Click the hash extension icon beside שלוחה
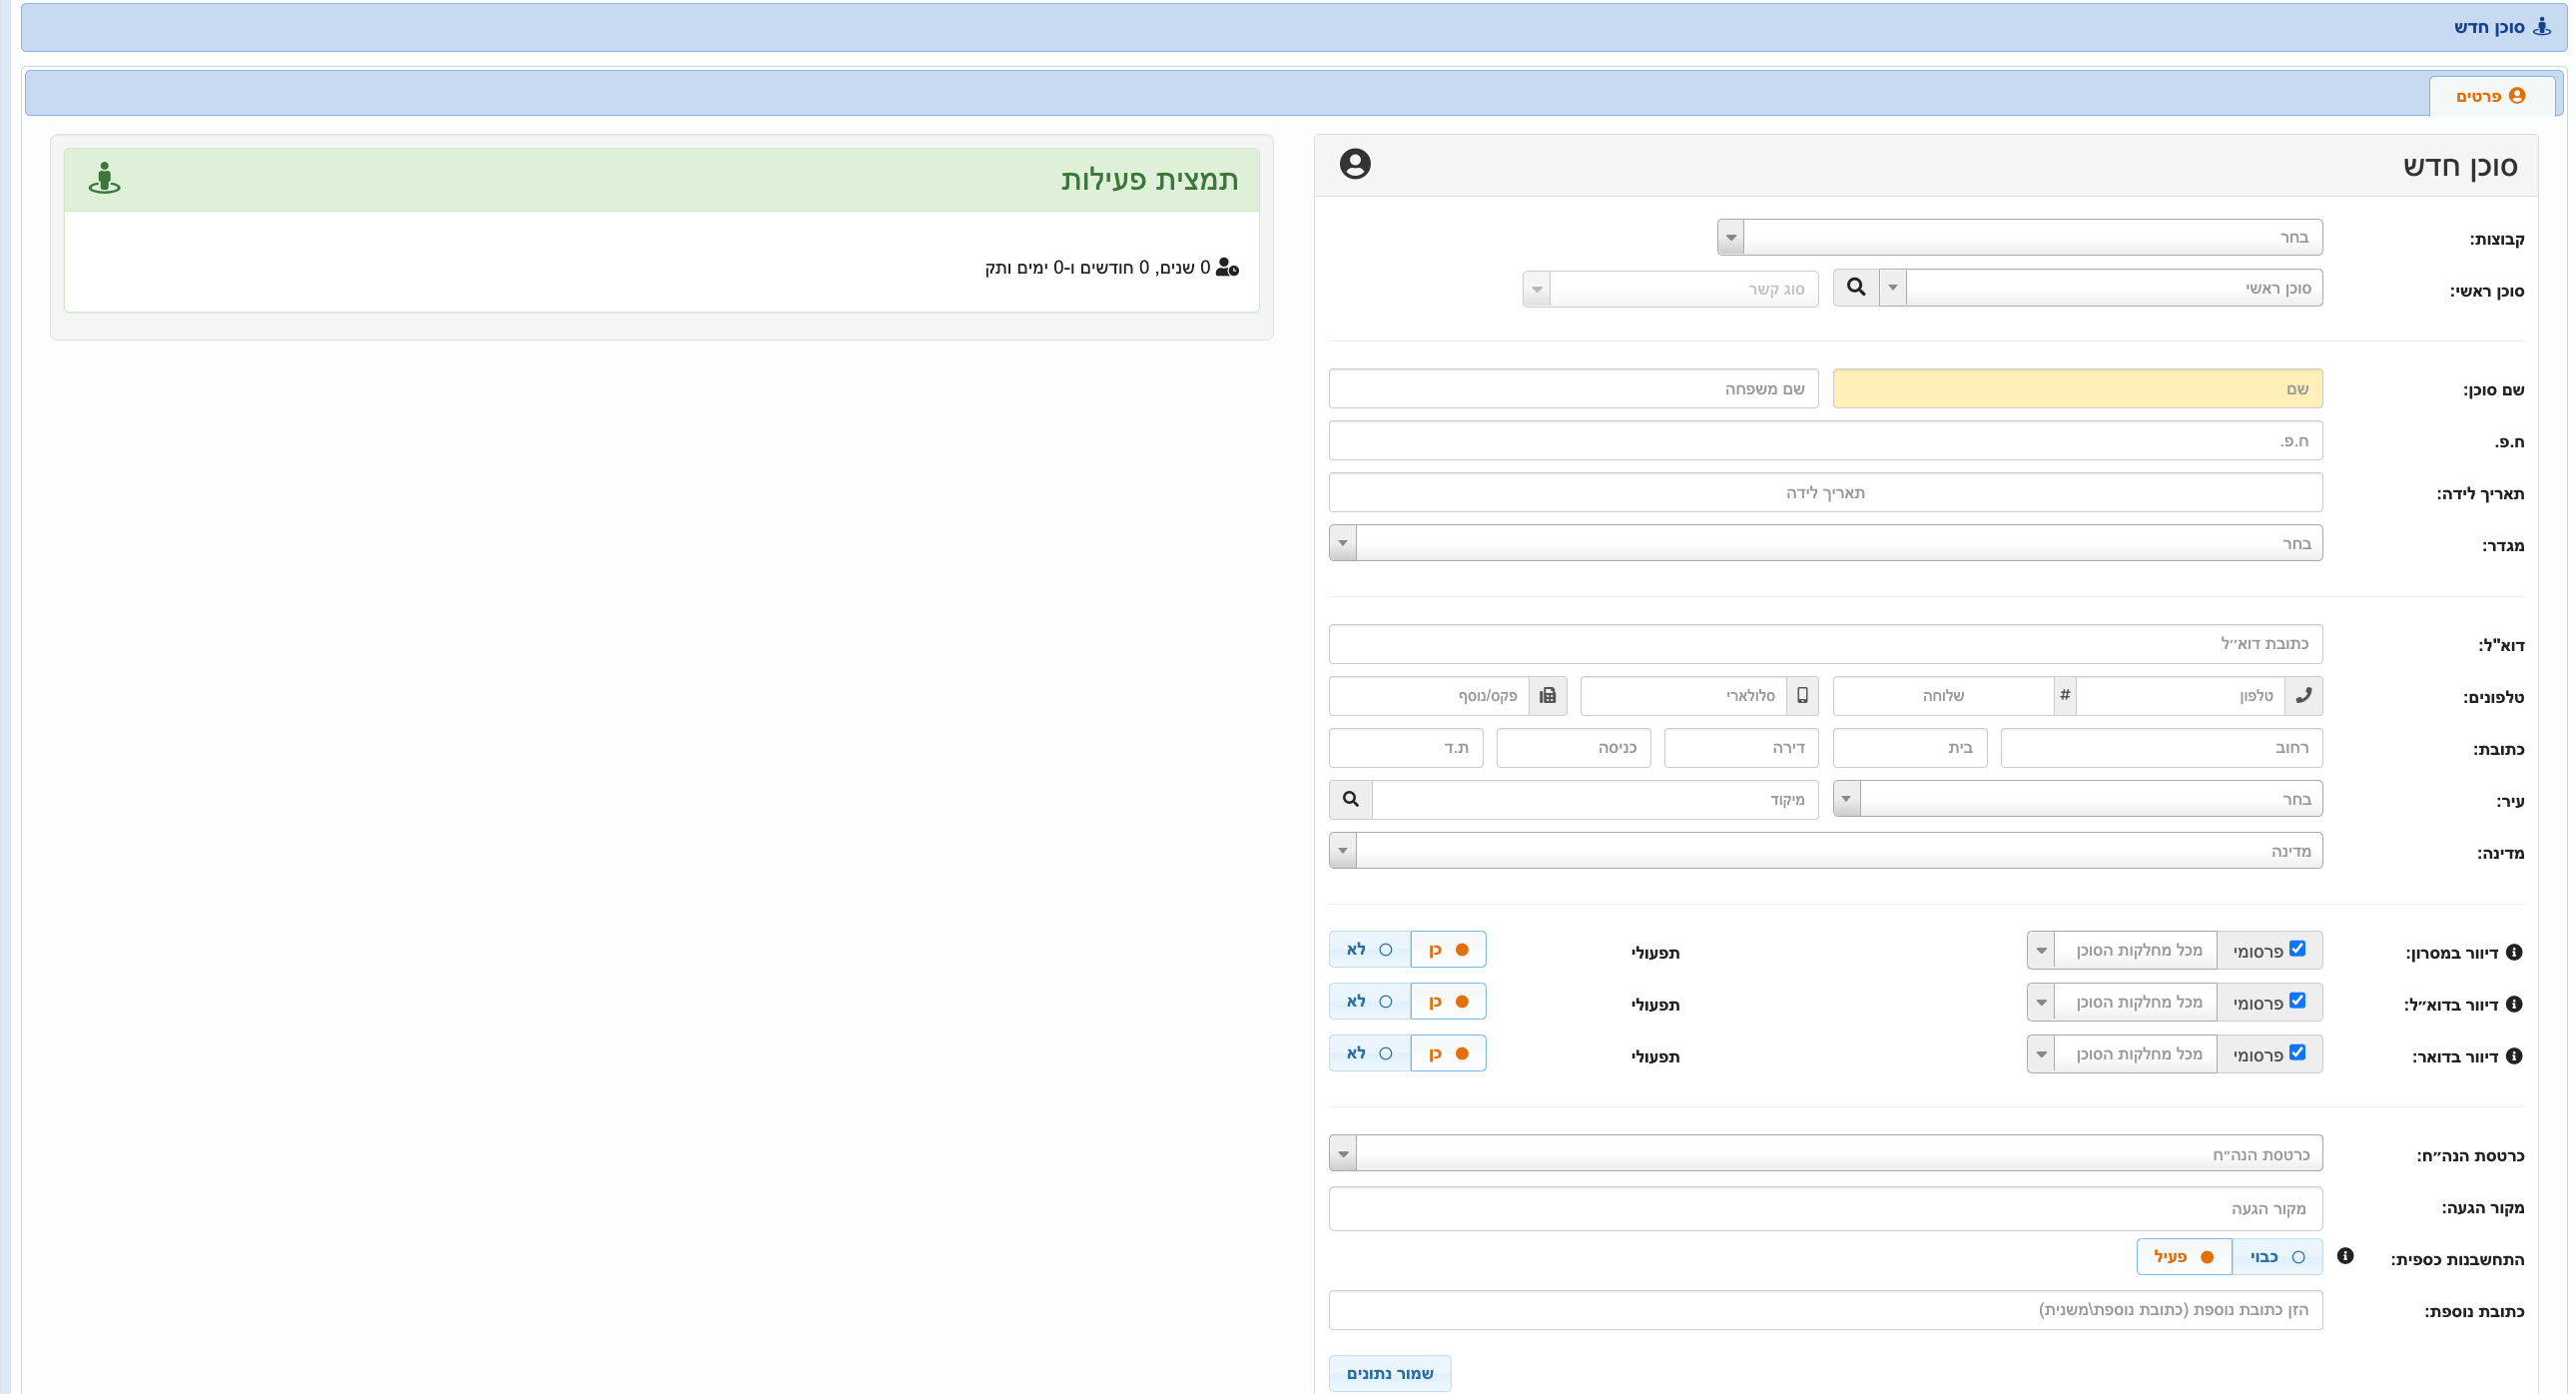The height and width of the screenshot is (1394, 2576). pyautogui.click(x=2065, y=696)
